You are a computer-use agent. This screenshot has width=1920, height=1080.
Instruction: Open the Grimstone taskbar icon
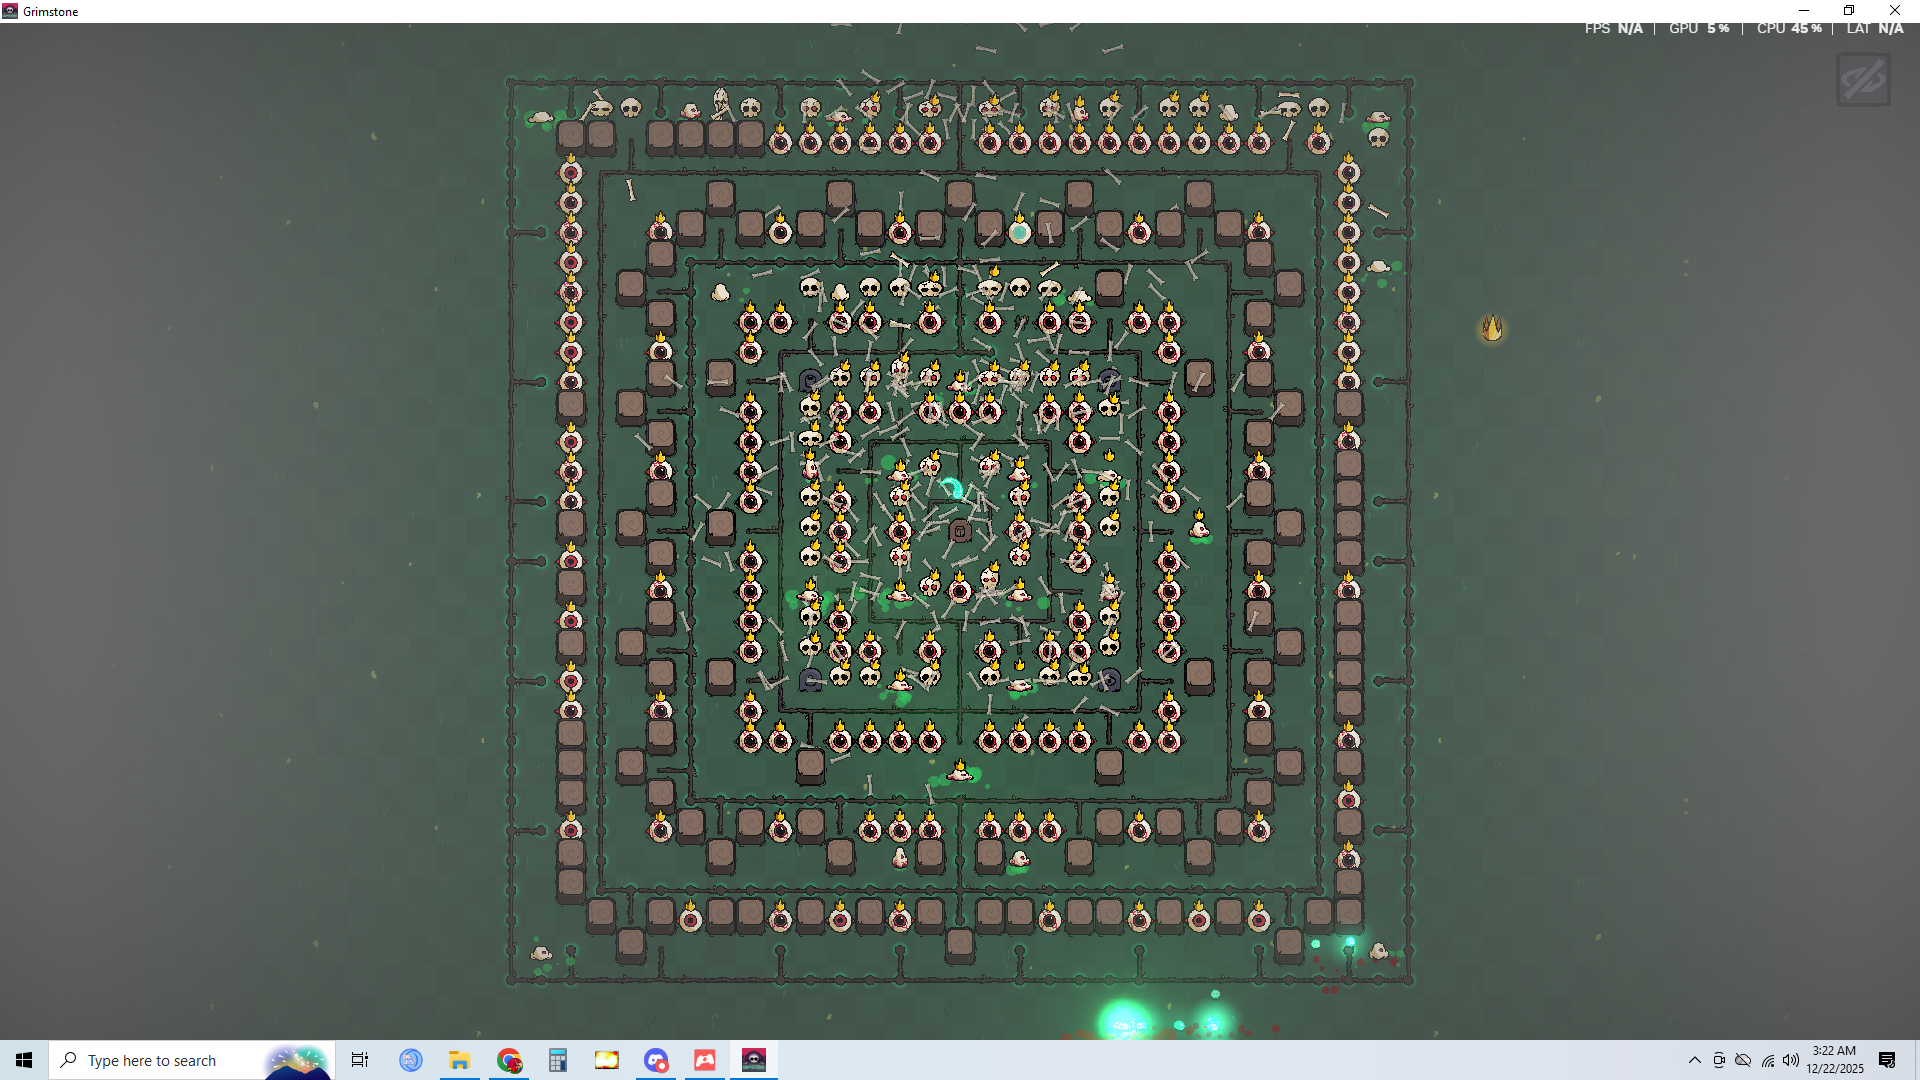click(754, 1060)
